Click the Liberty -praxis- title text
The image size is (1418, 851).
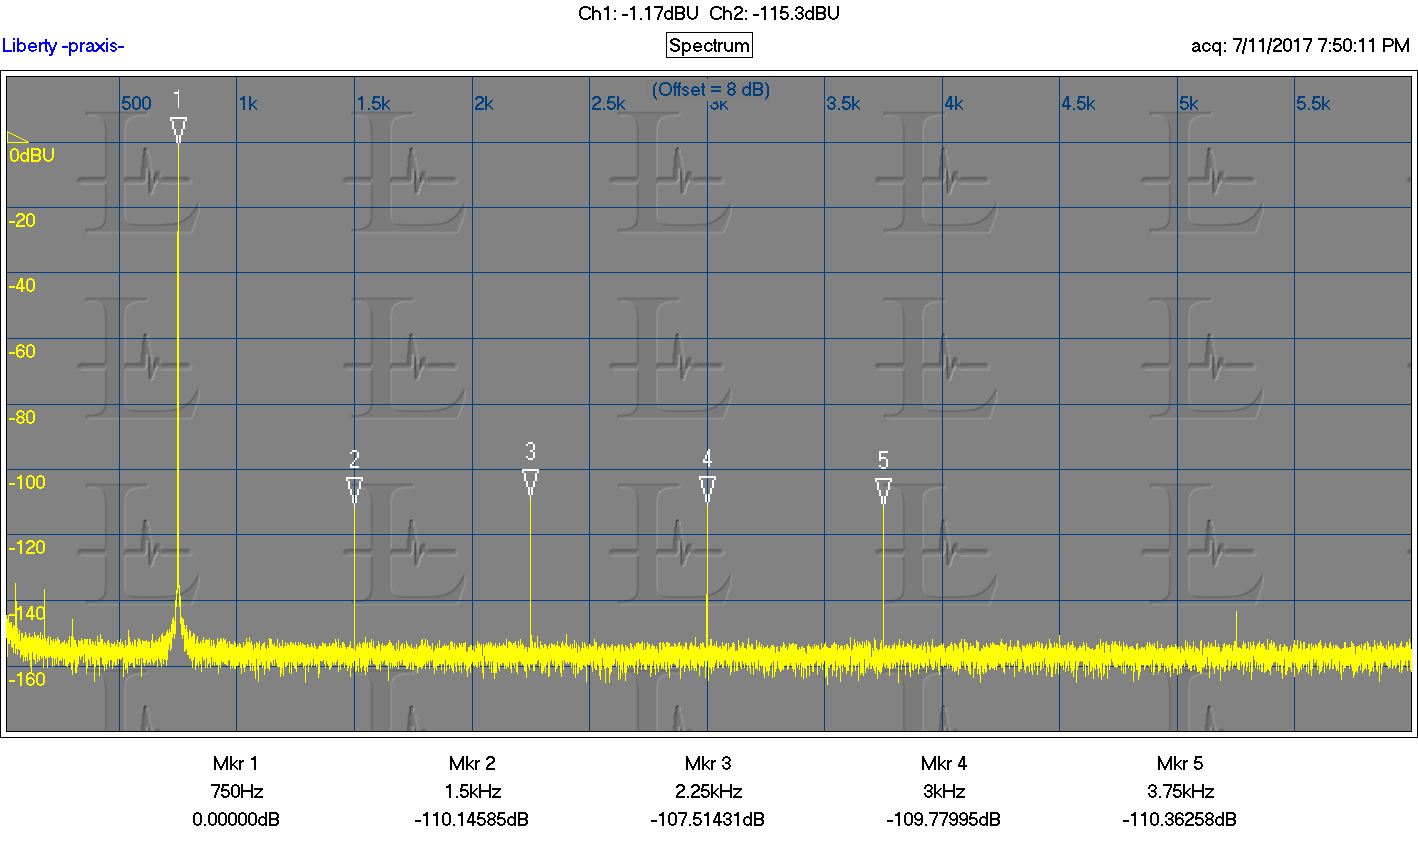pyautogui.click(x=63, y=45)
